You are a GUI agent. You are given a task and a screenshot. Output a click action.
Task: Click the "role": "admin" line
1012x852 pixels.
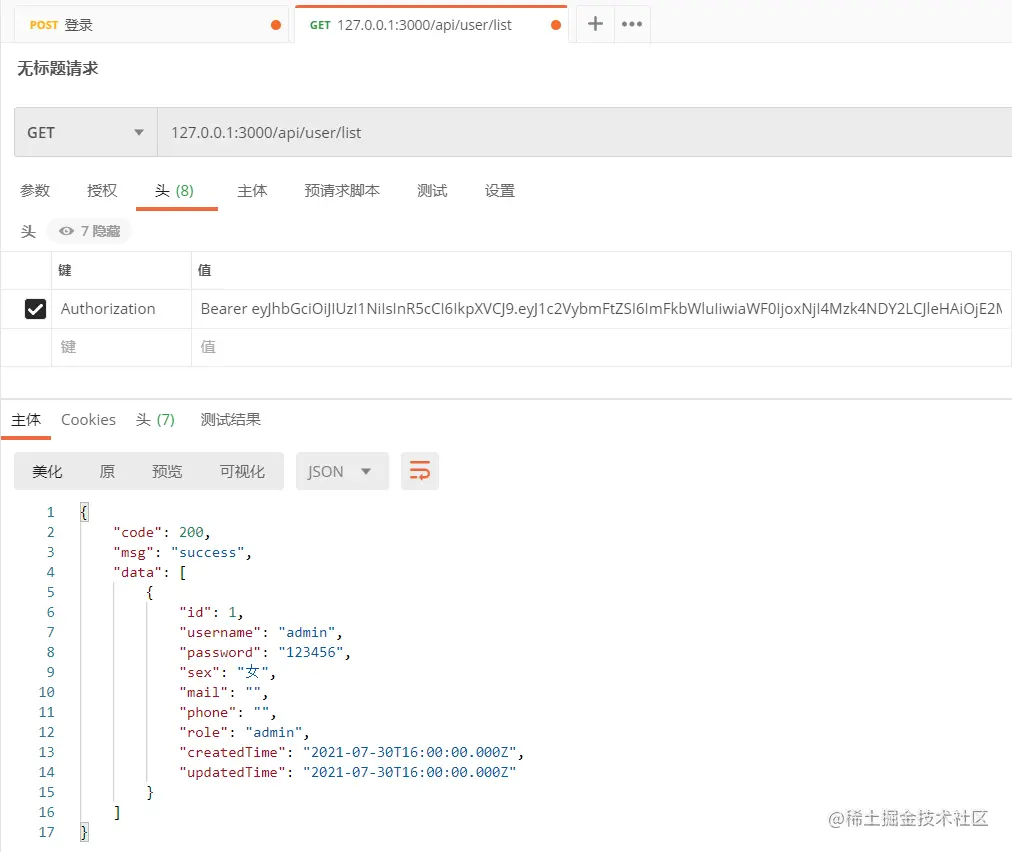click(244, 733)
